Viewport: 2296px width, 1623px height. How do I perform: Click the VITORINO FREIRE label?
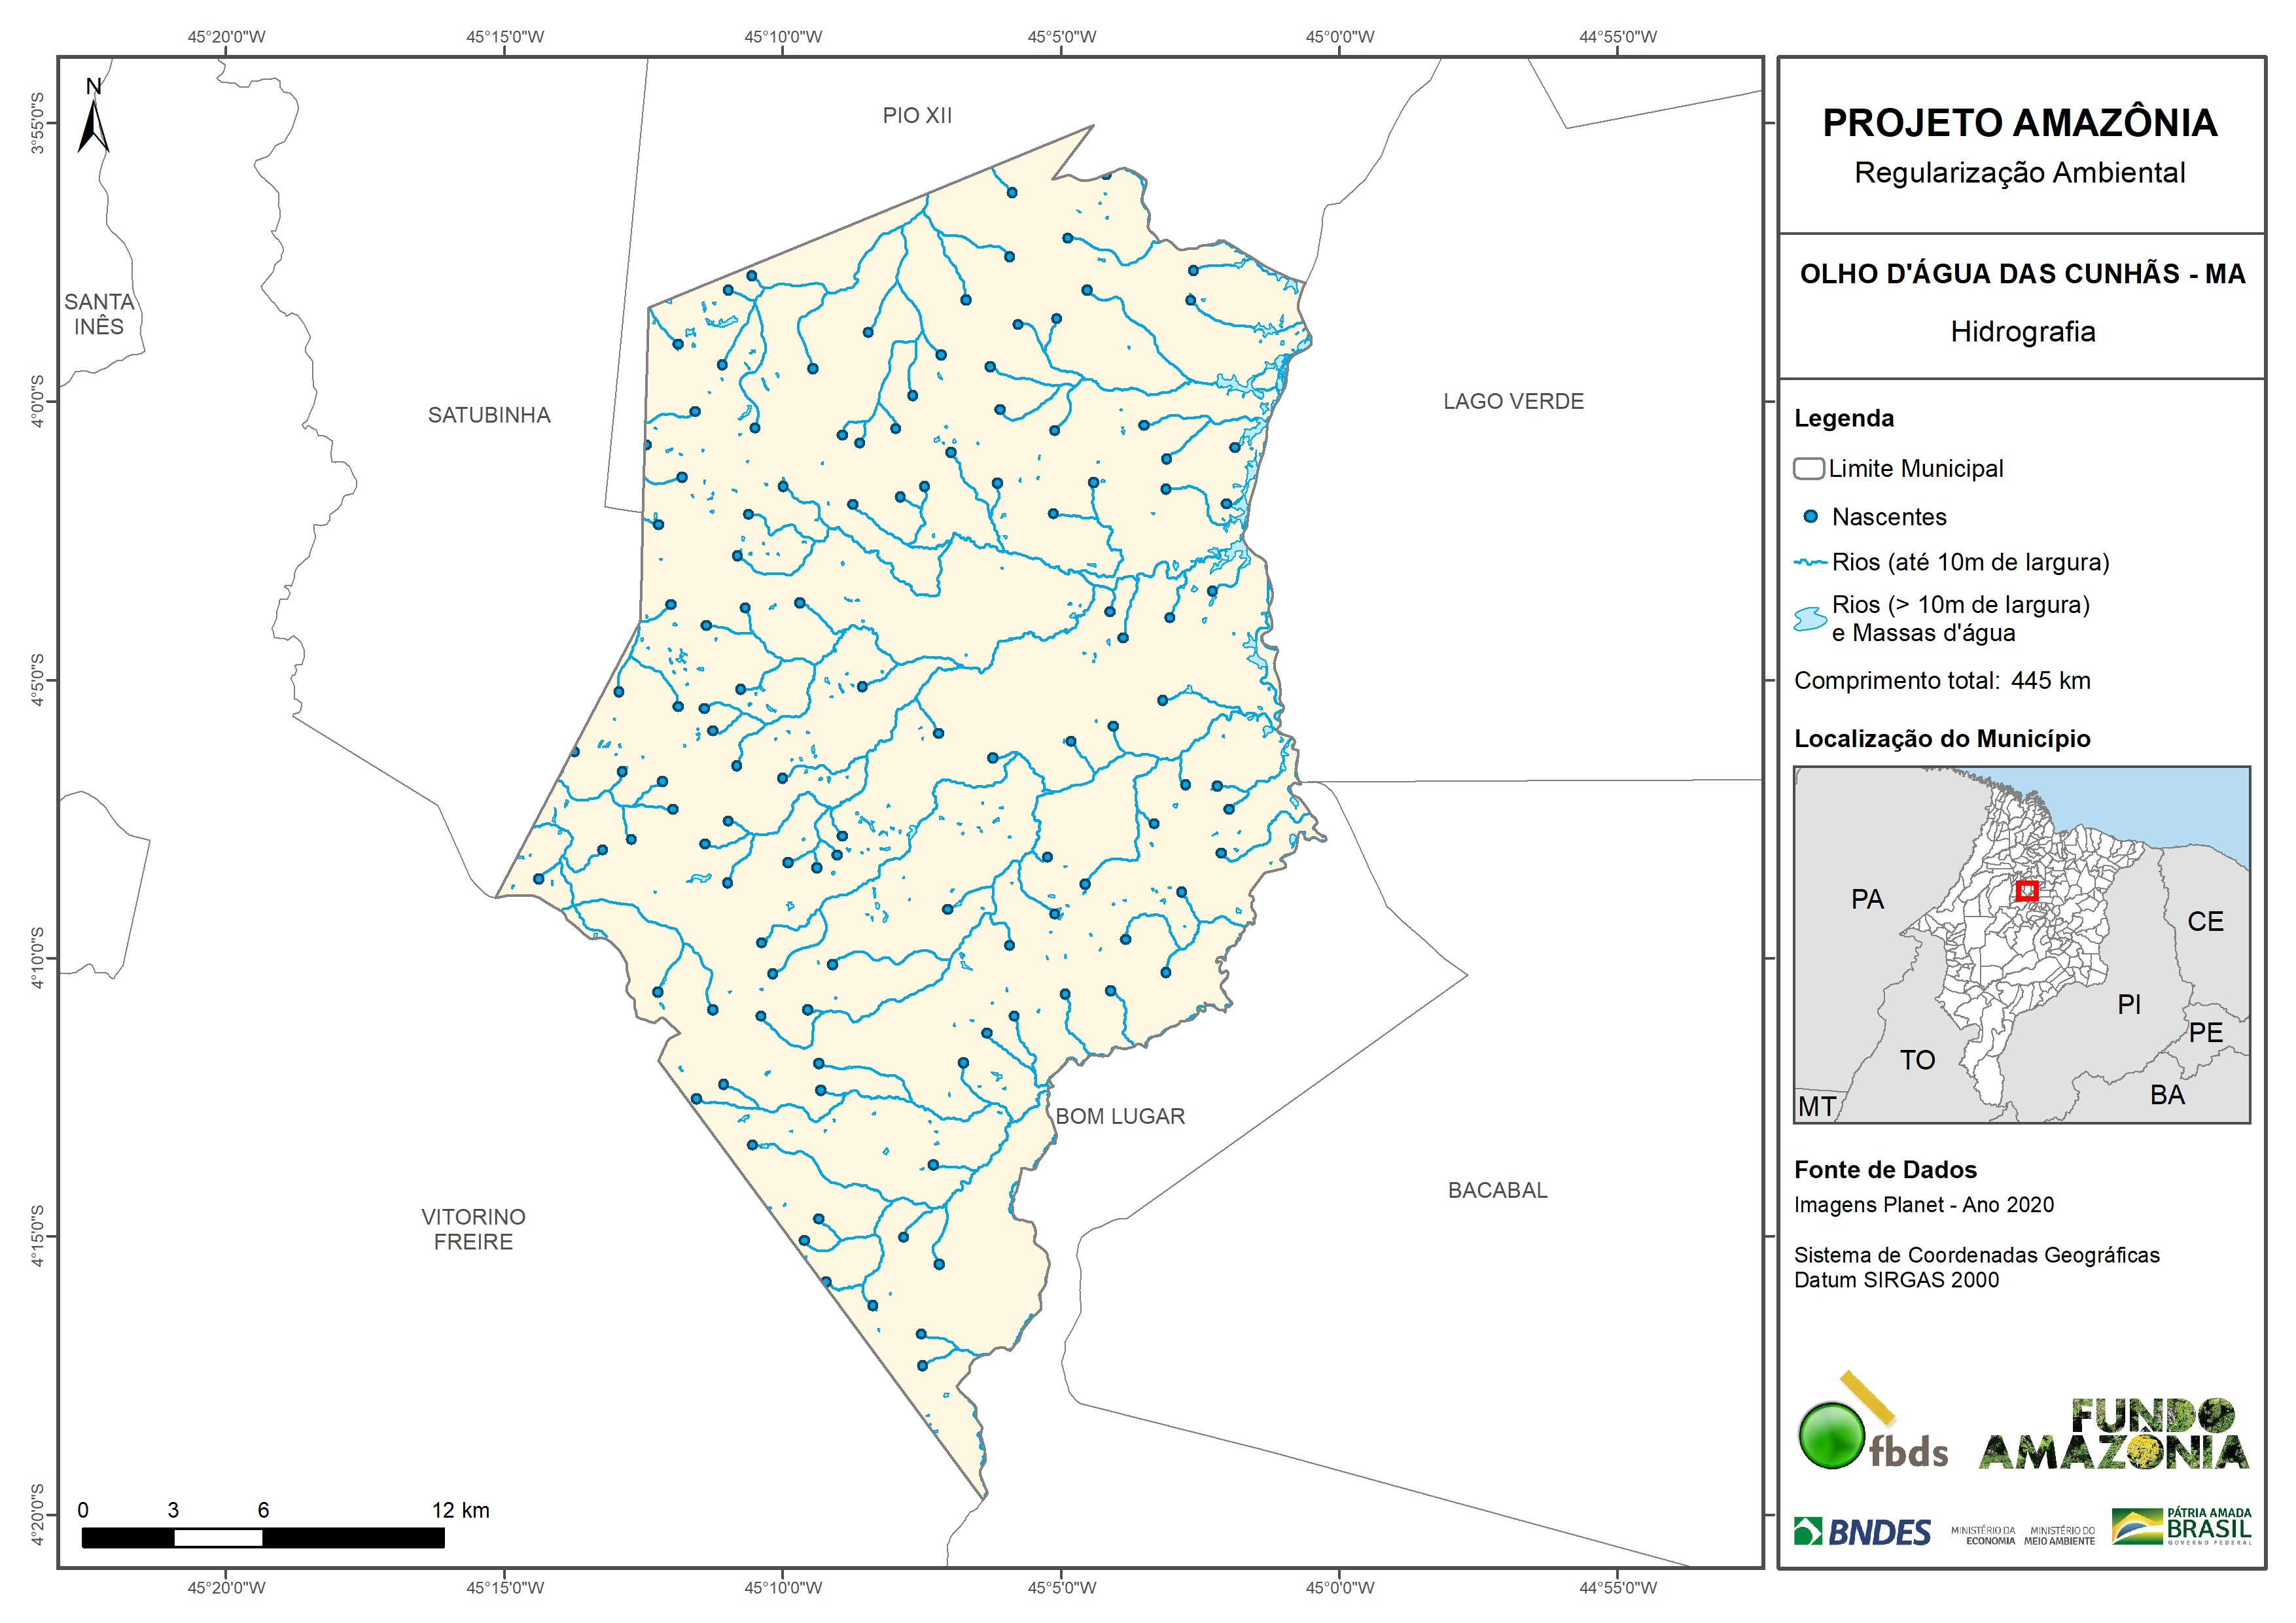click(x=473, y=1229)
